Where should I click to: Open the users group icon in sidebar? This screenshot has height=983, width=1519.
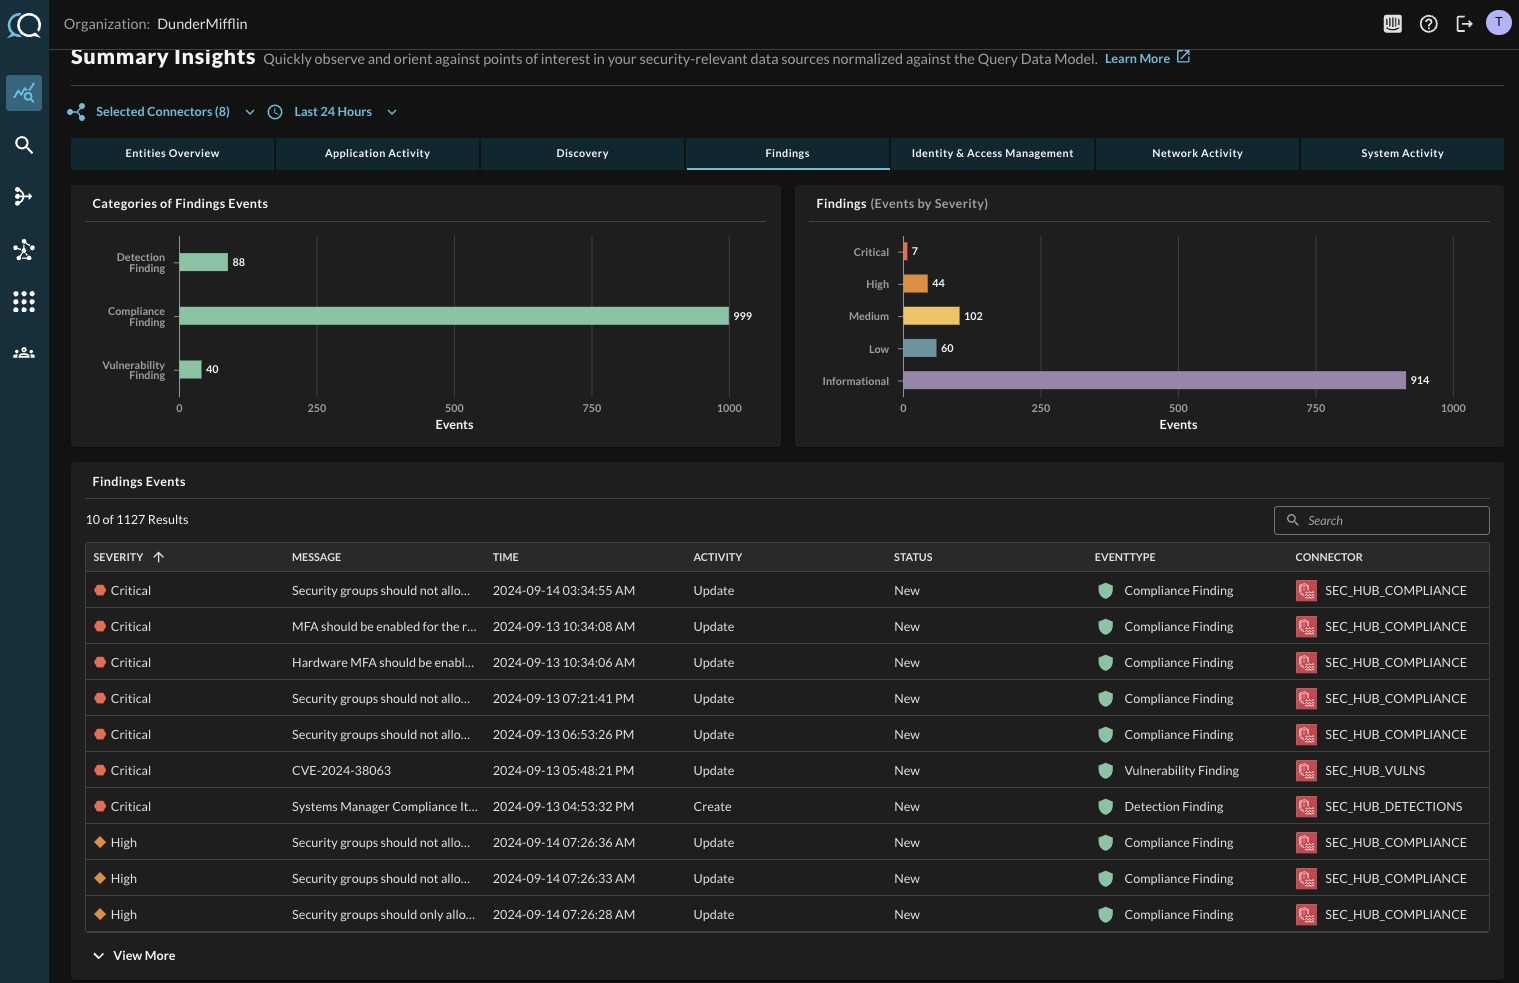click(x=24, y=353)
